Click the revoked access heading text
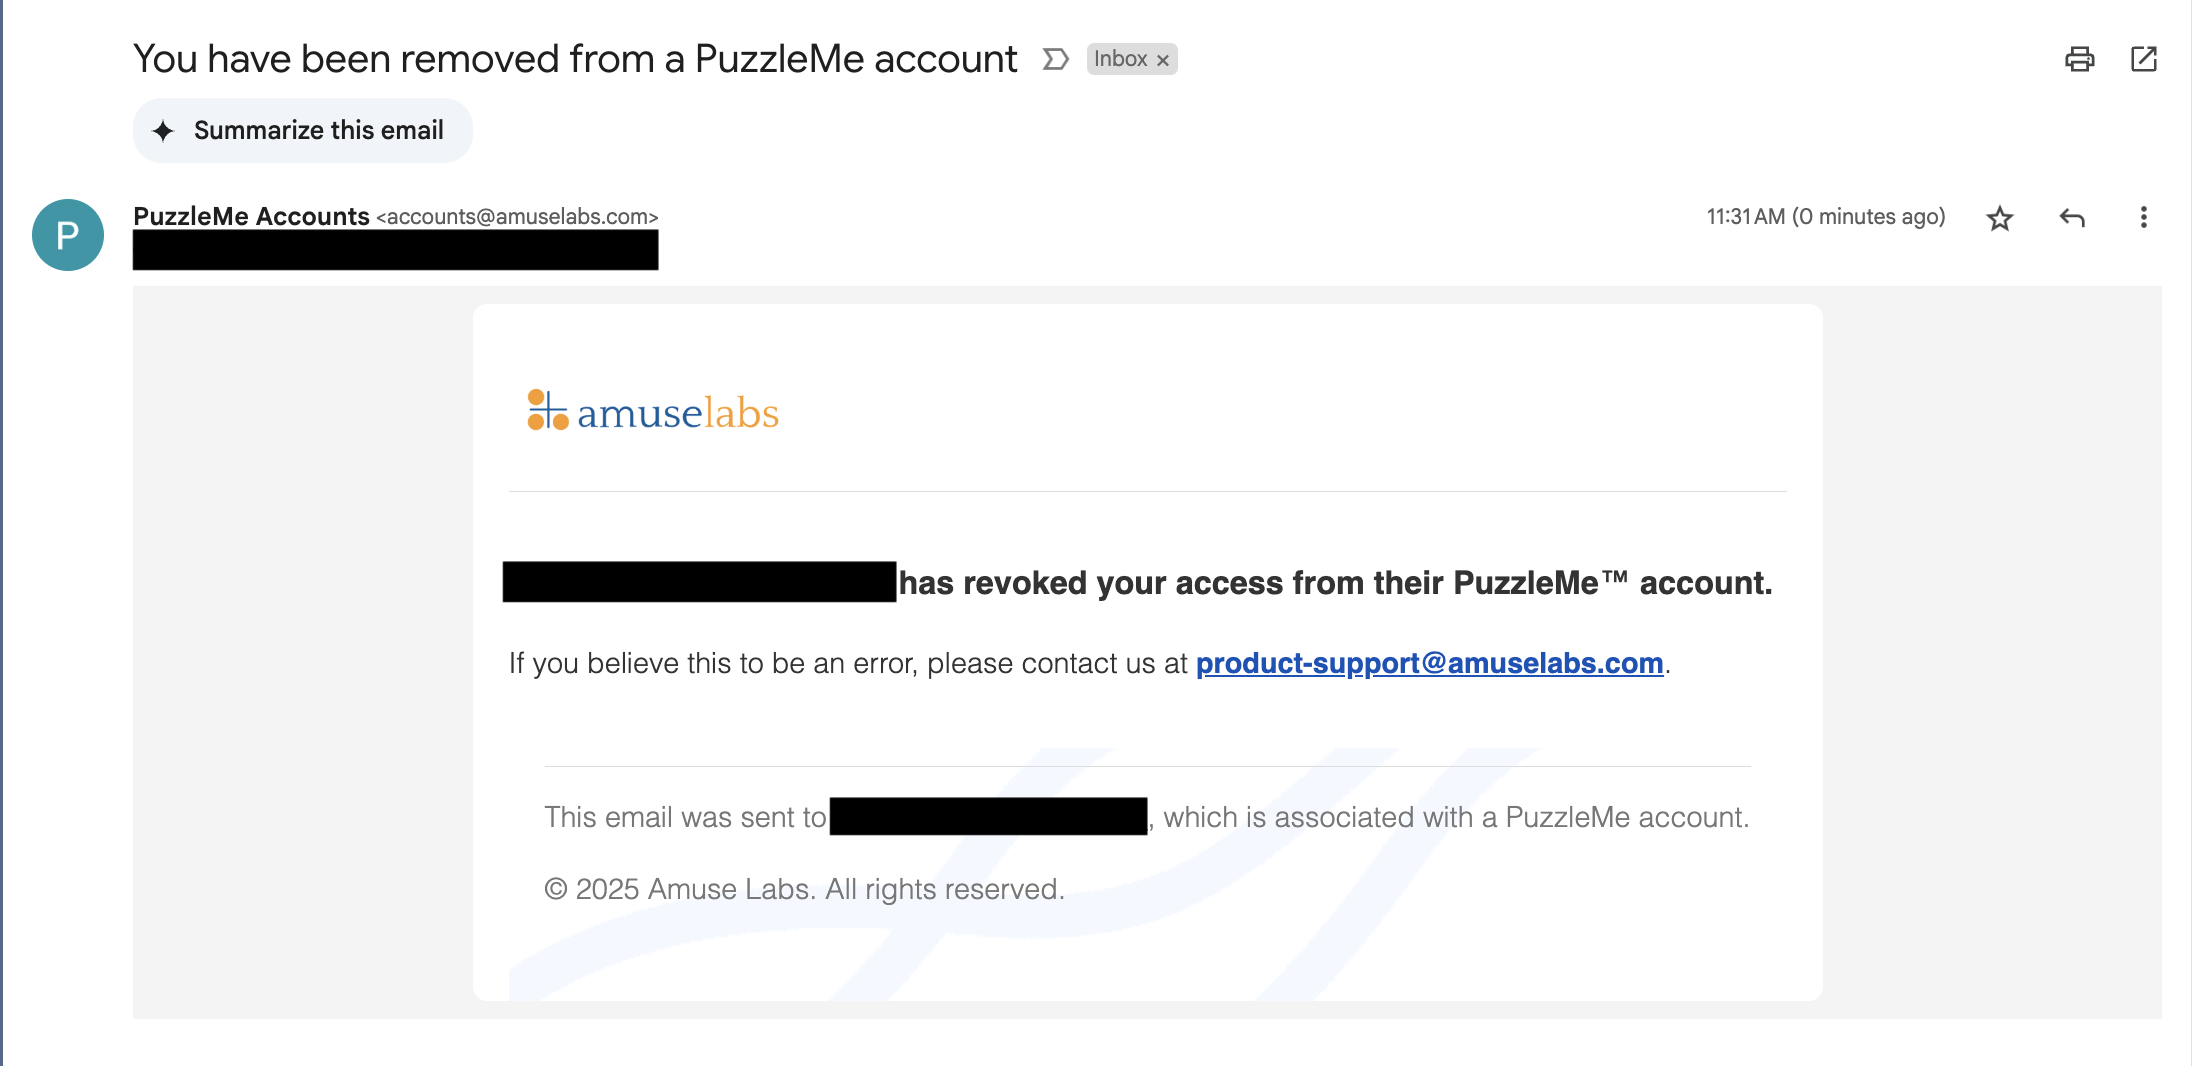Image resolution: width=2192 pixels, height=1066 pixels. (1335, 583)
